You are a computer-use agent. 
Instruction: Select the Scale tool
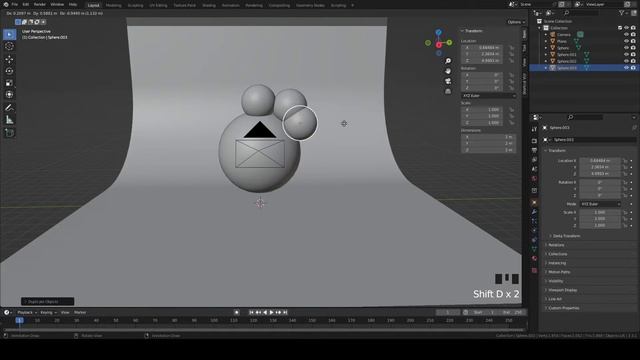(x=9, y=83)
